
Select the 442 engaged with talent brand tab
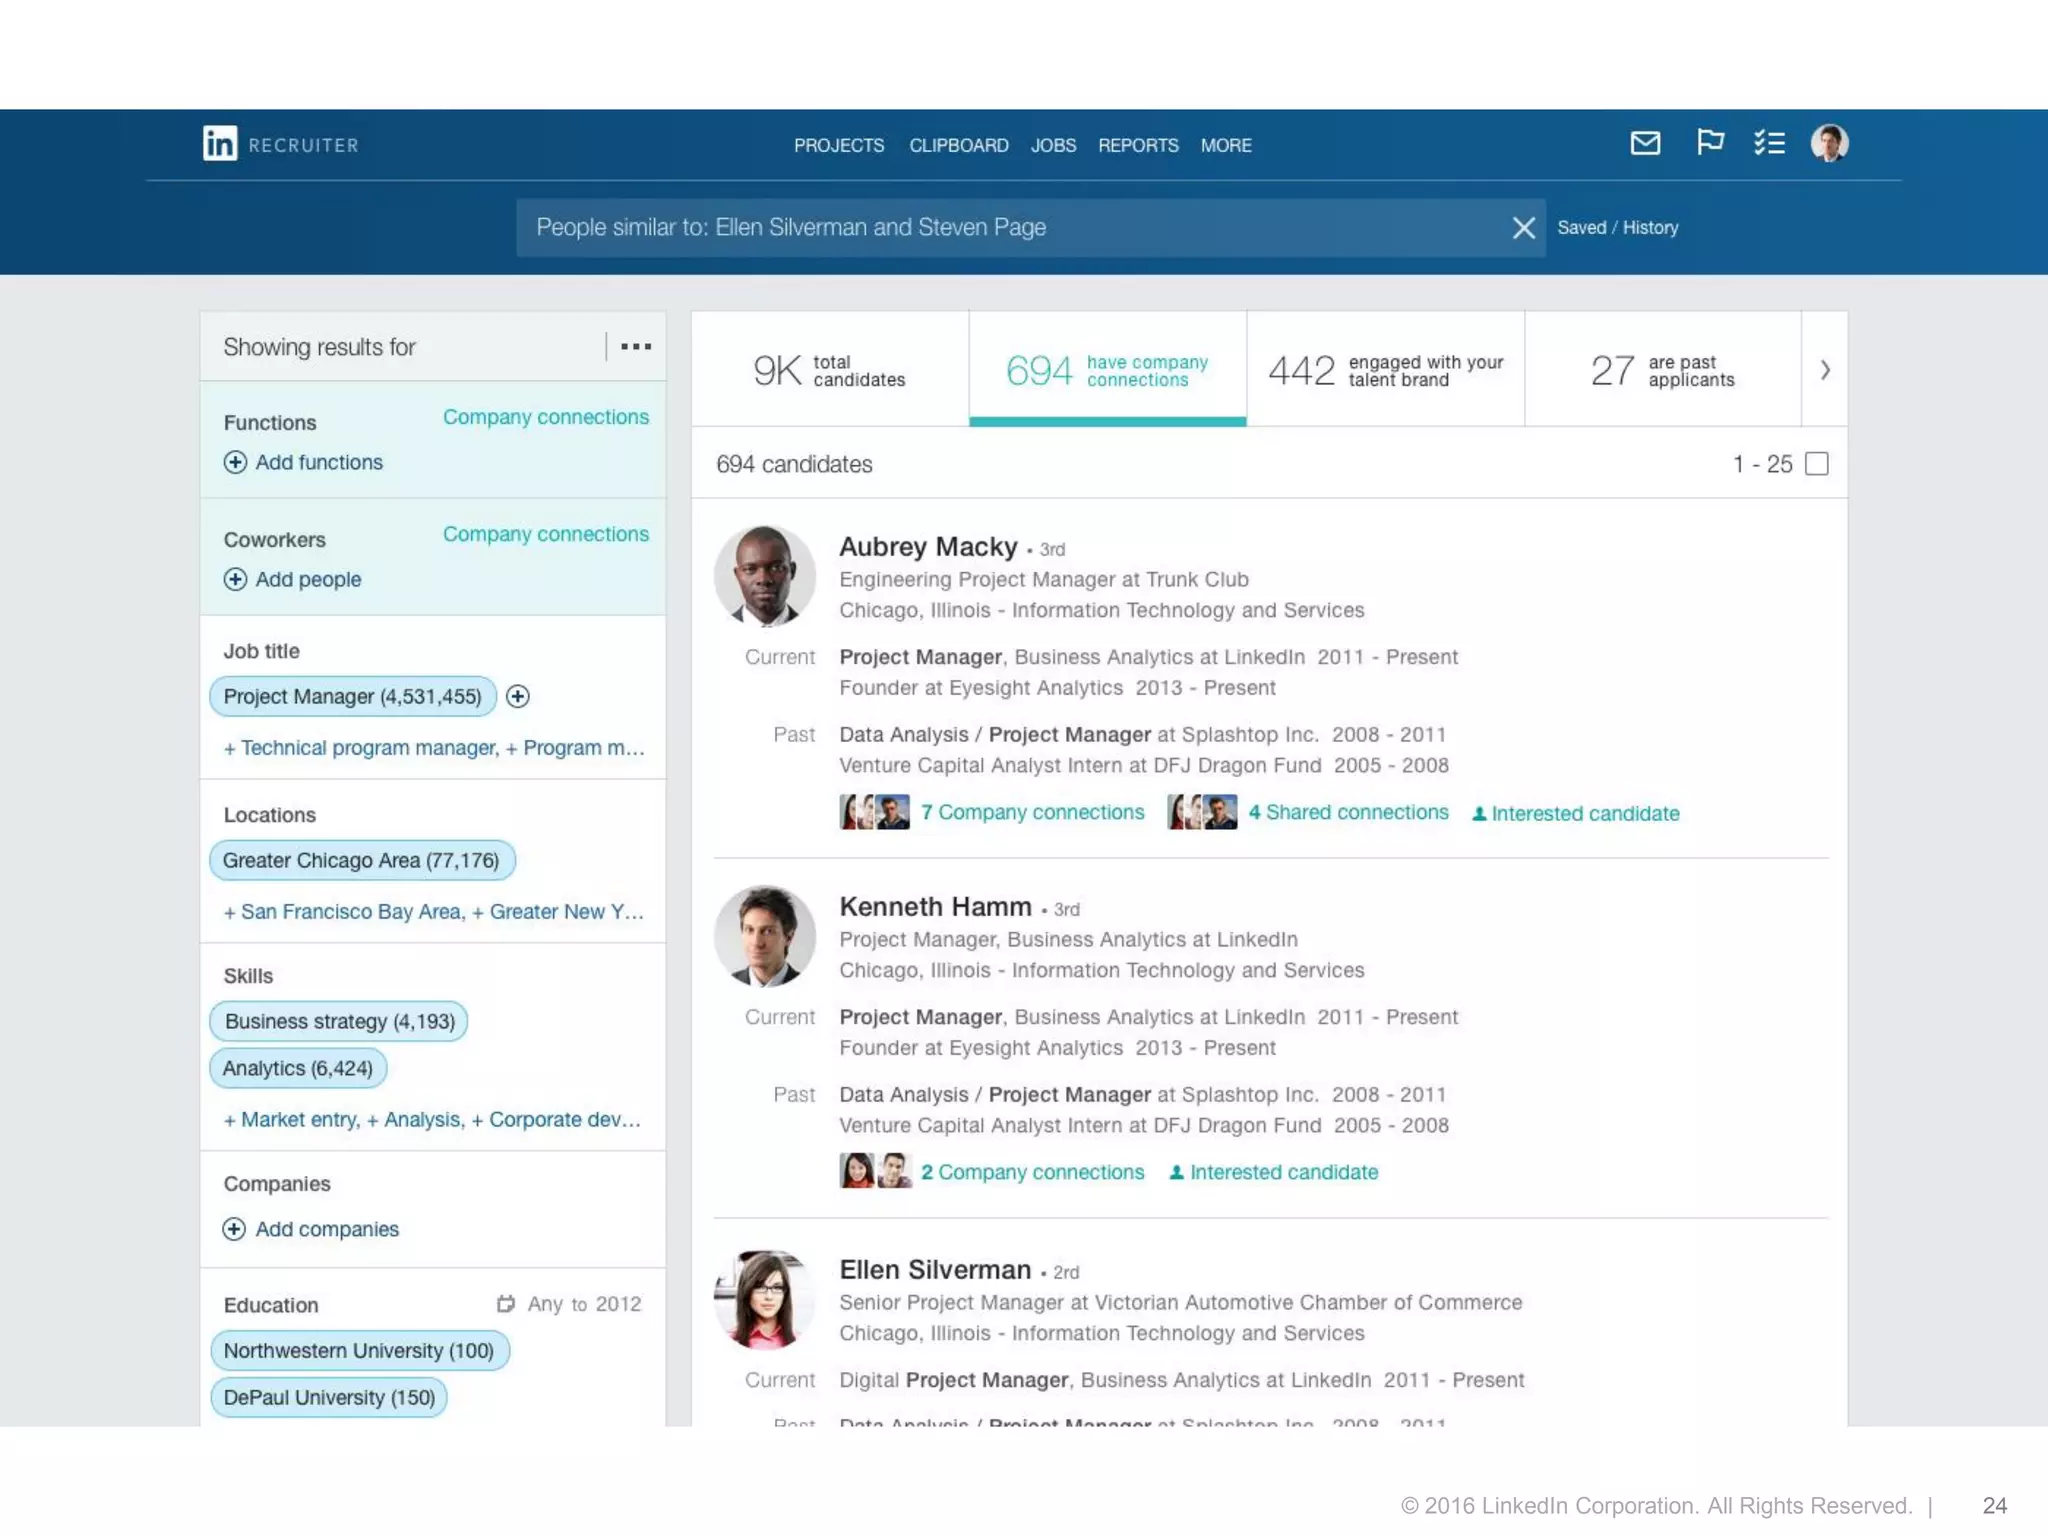pyautogui.click(x=1386, y=369)
